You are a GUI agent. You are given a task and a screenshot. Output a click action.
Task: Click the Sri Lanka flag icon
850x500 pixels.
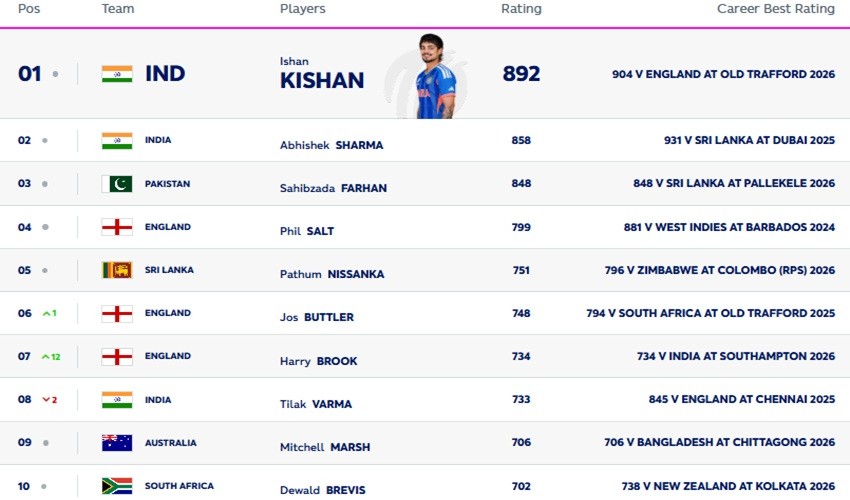pos(117,270)
